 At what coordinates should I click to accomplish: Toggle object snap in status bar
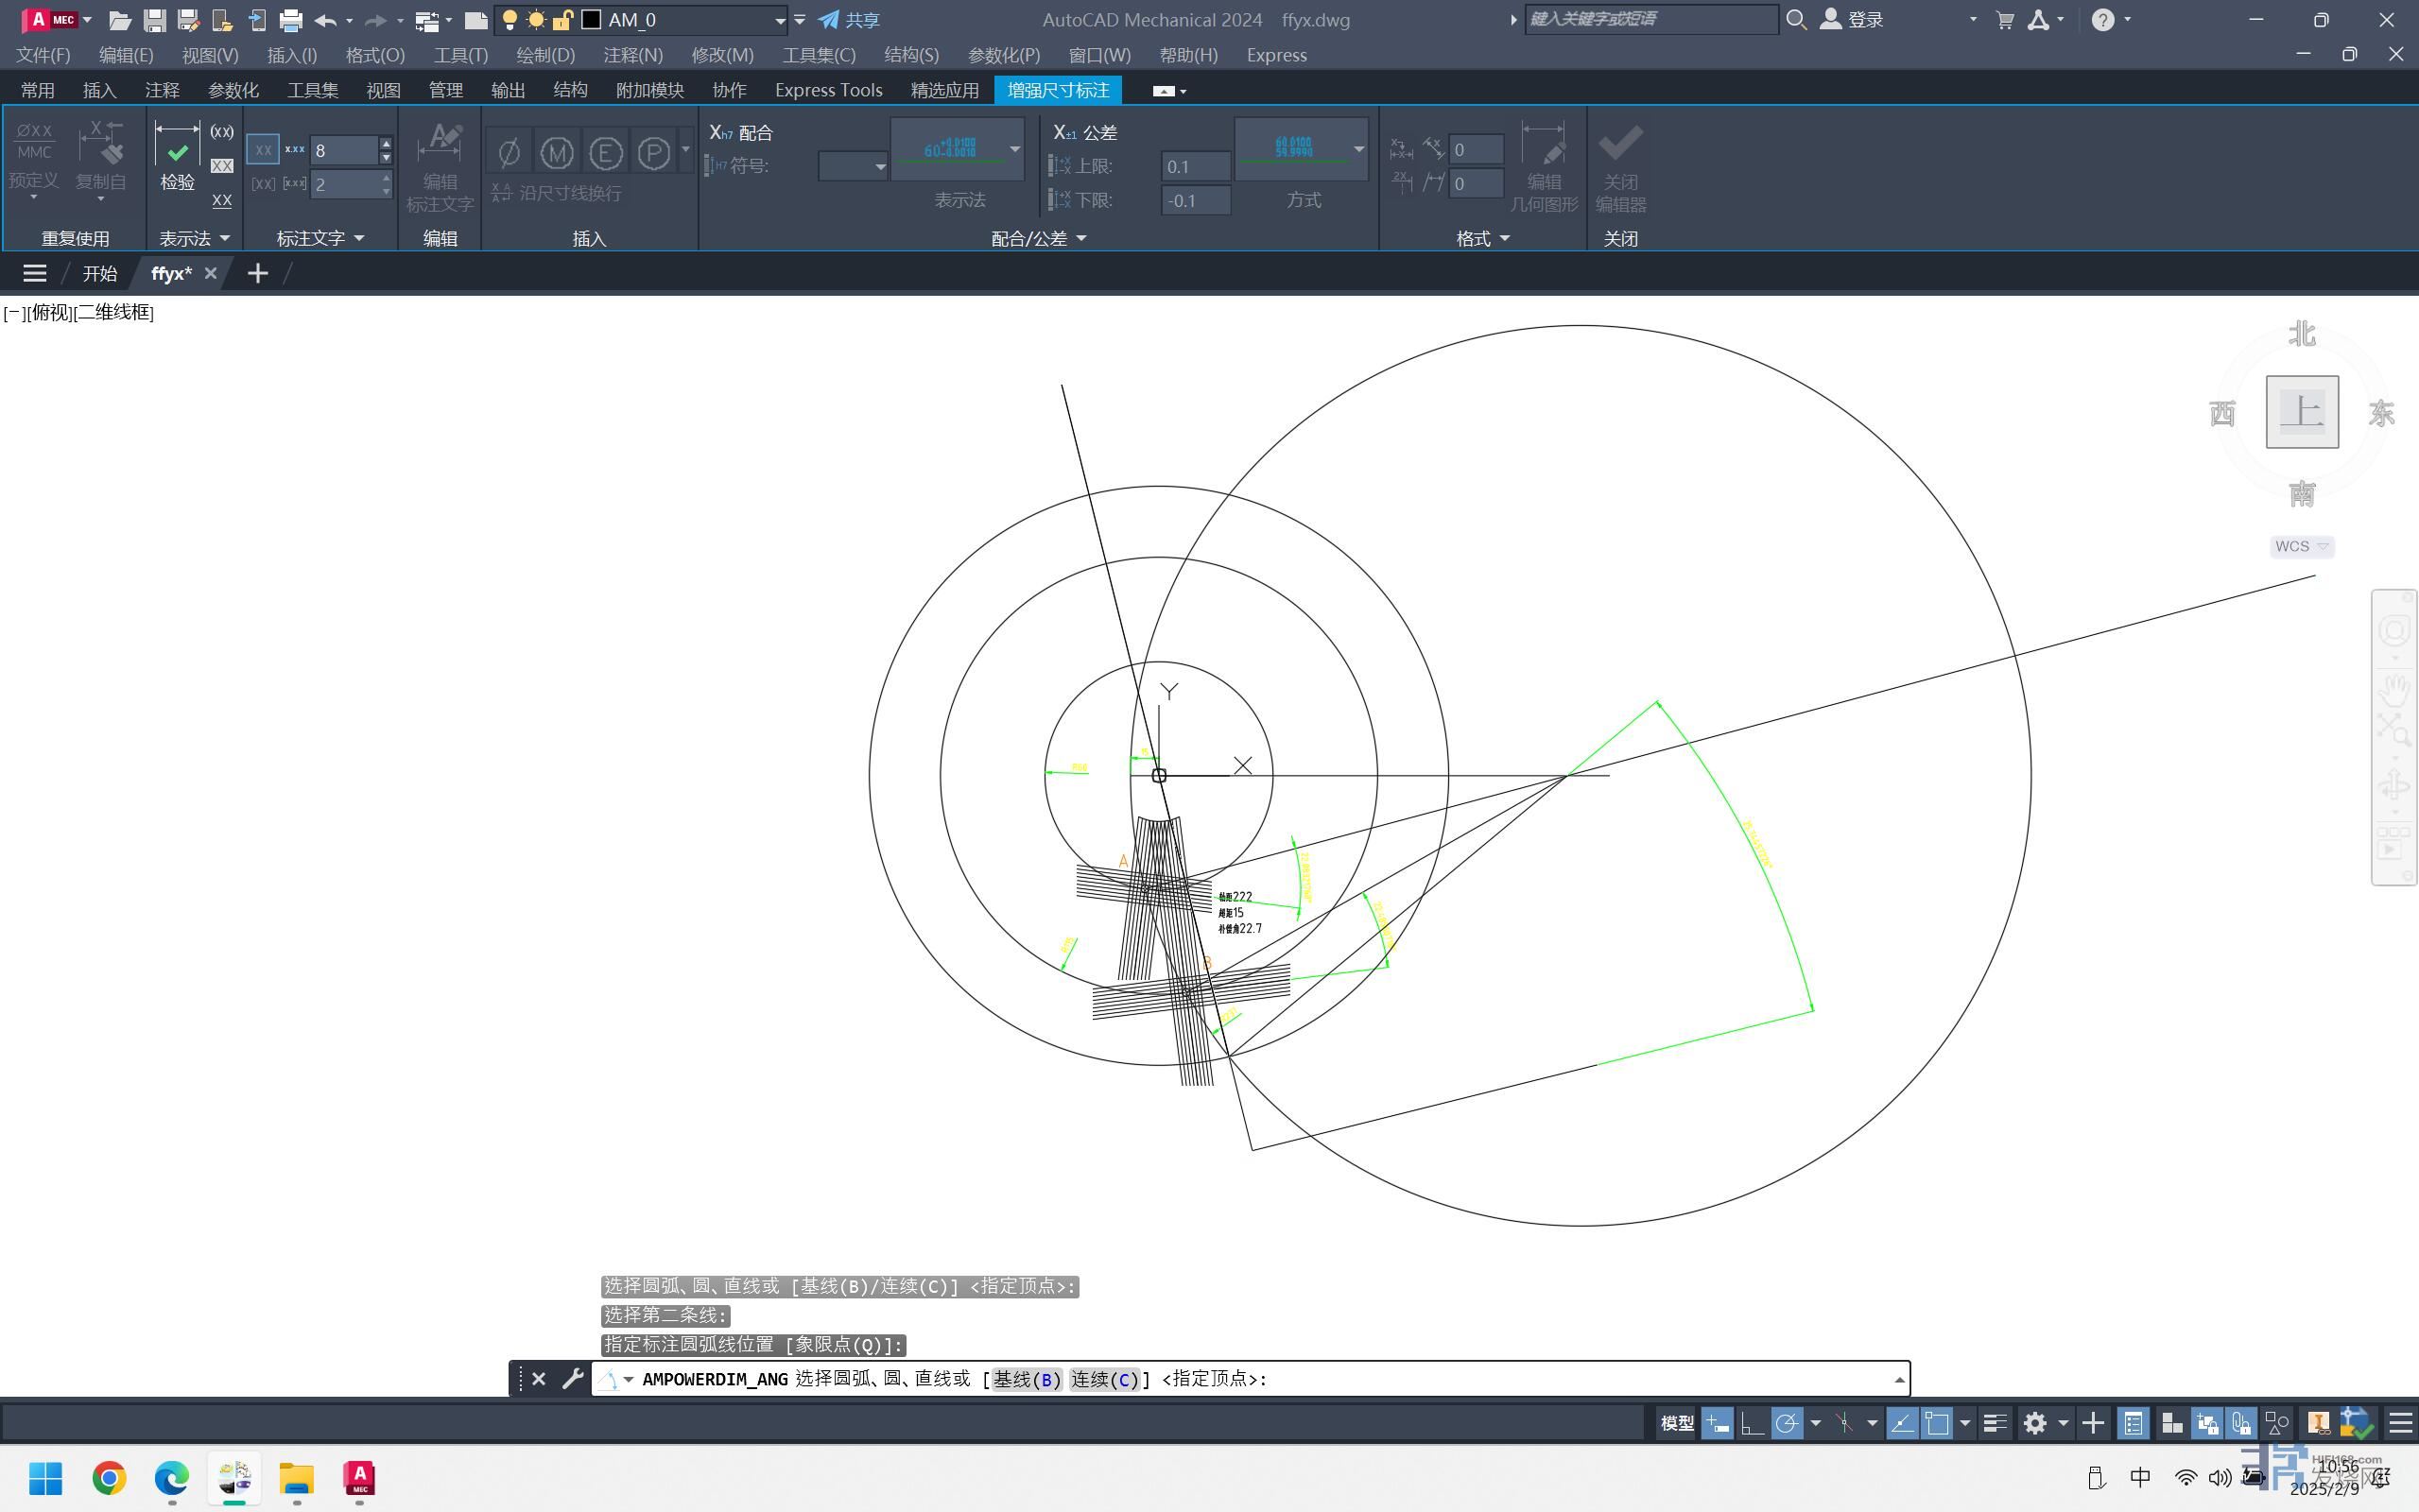[x=1936, y=1423]
